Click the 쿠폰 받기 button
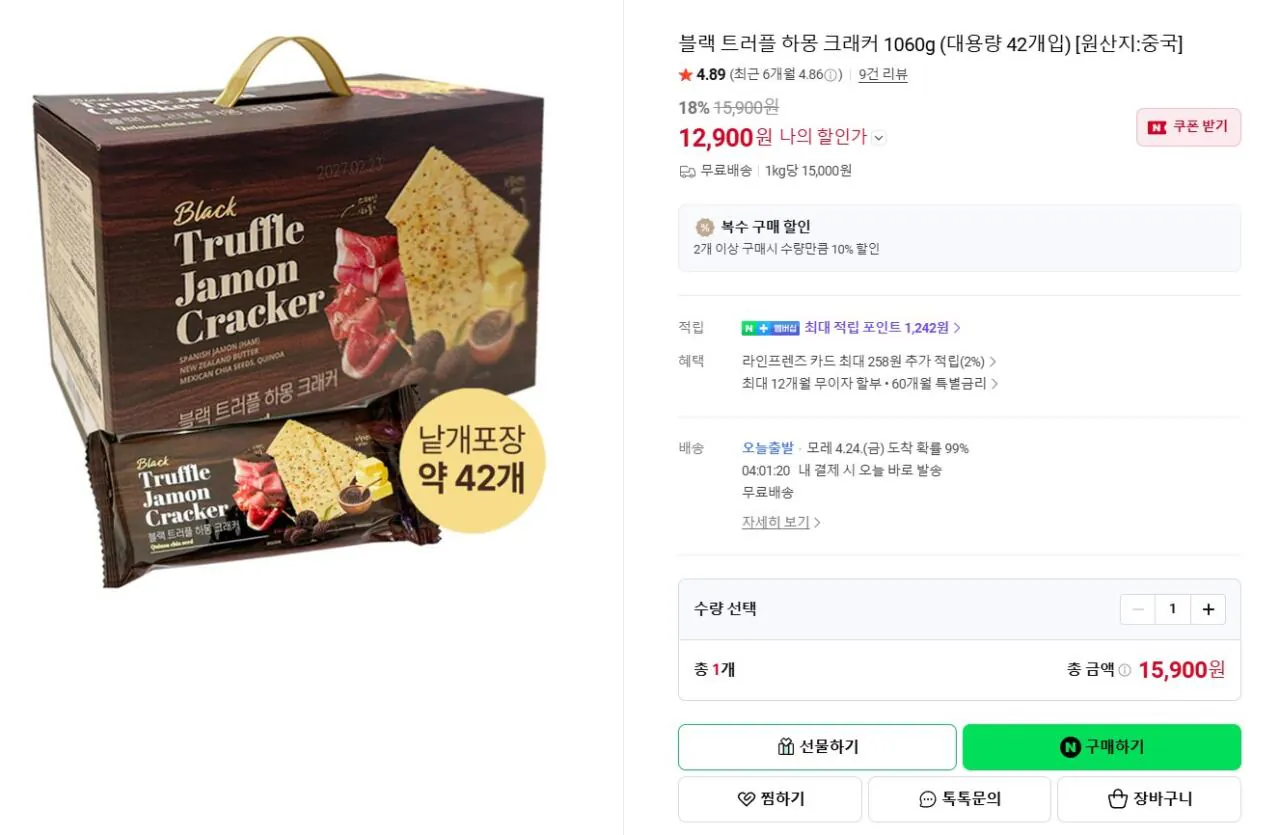Viewport: 1280px width, 835px height. pyautogui.click(x=1189, y=127)
